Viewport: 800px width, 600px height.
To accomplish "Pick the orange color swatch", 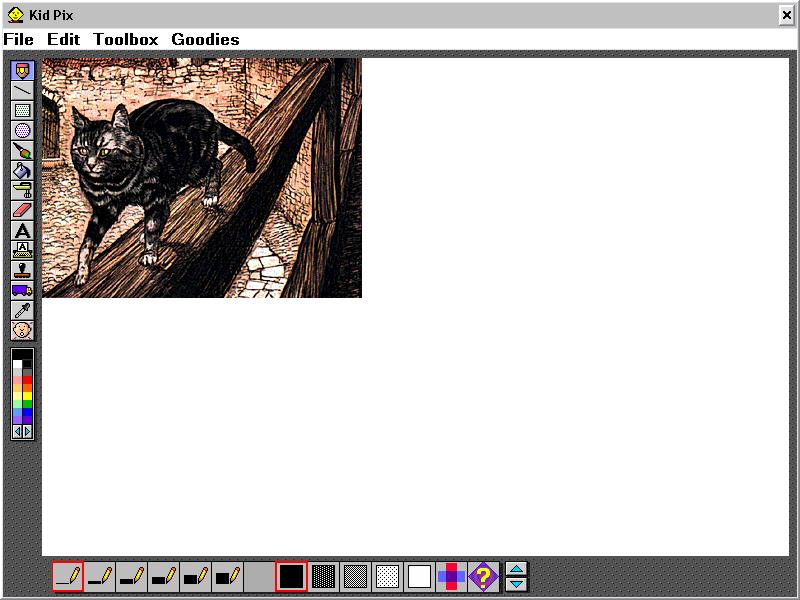I will (28, 388).
